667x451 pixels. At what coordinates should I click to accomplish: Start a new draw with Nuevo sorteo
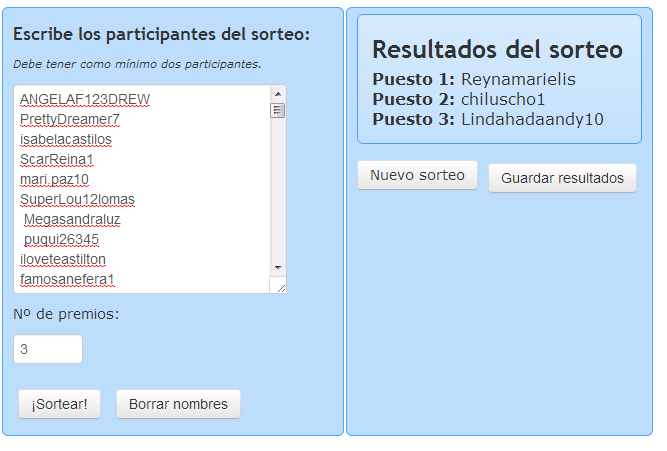(417, 175)
